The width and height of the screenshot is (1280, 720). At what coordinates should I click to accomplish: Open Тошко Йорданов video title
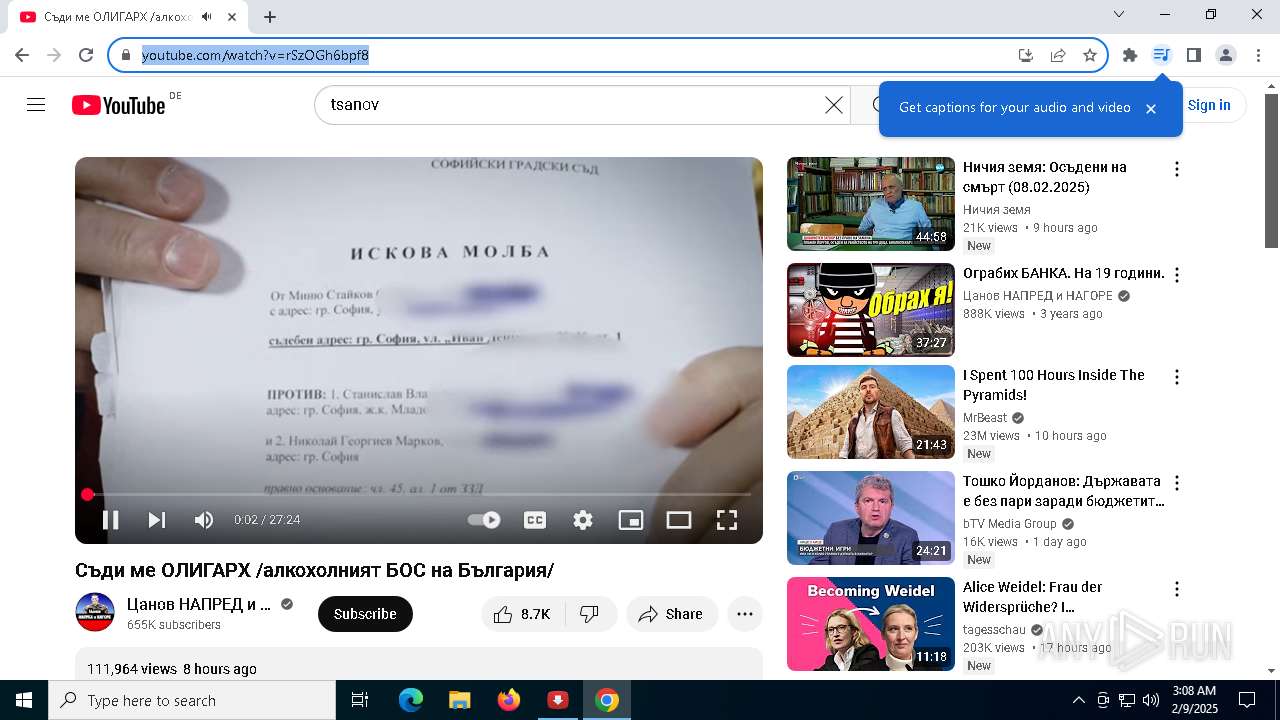tap(1063, 491)
